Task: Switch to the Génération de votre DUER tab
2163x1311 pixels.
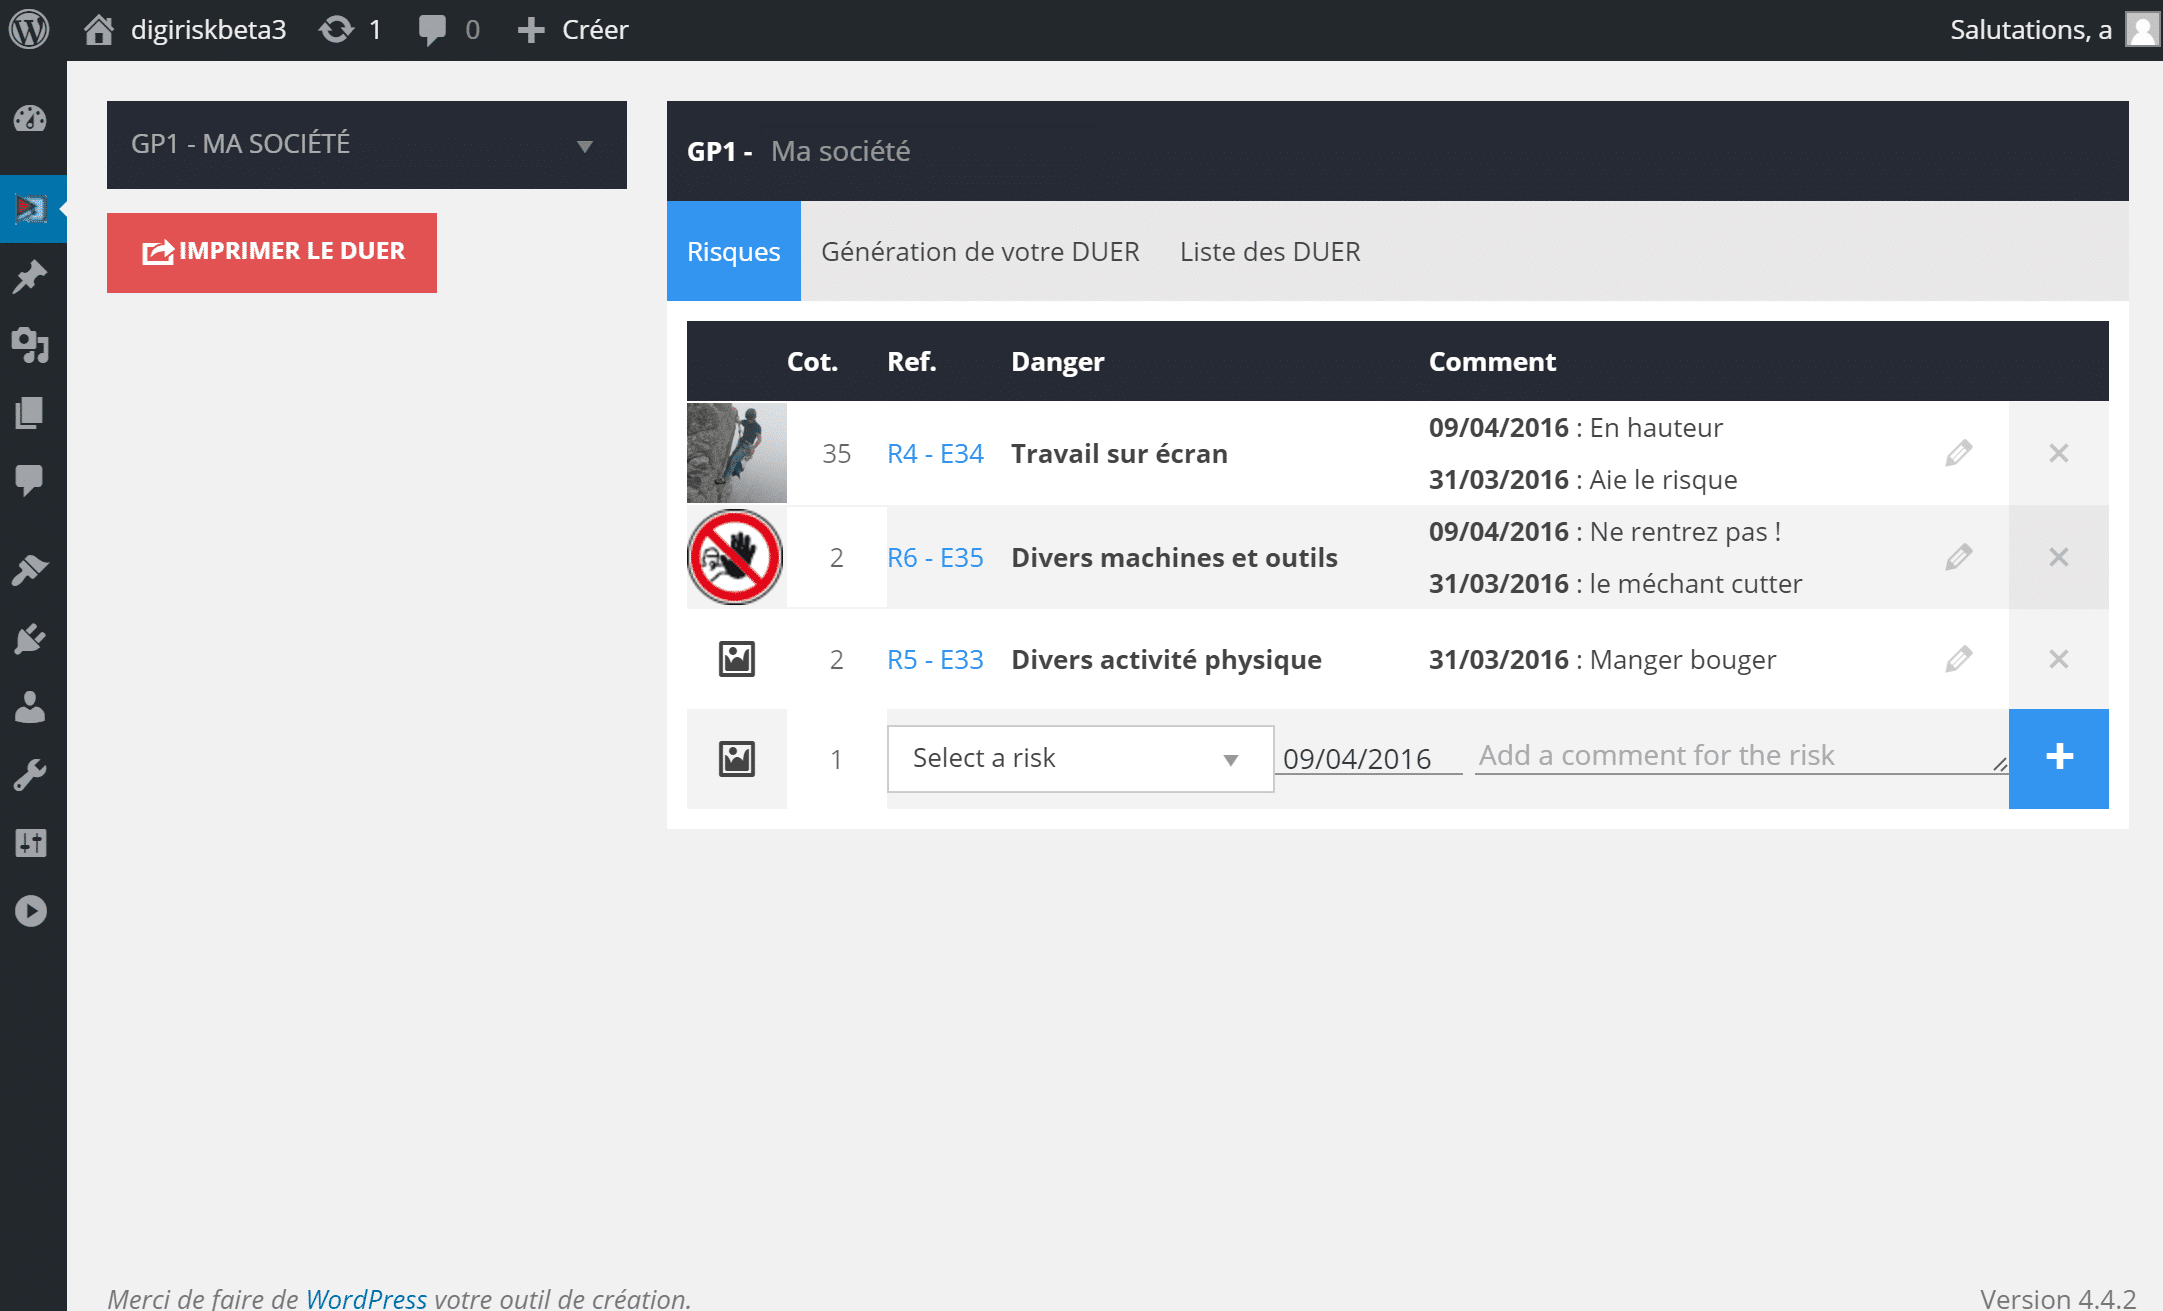Action: pos(980,251)
